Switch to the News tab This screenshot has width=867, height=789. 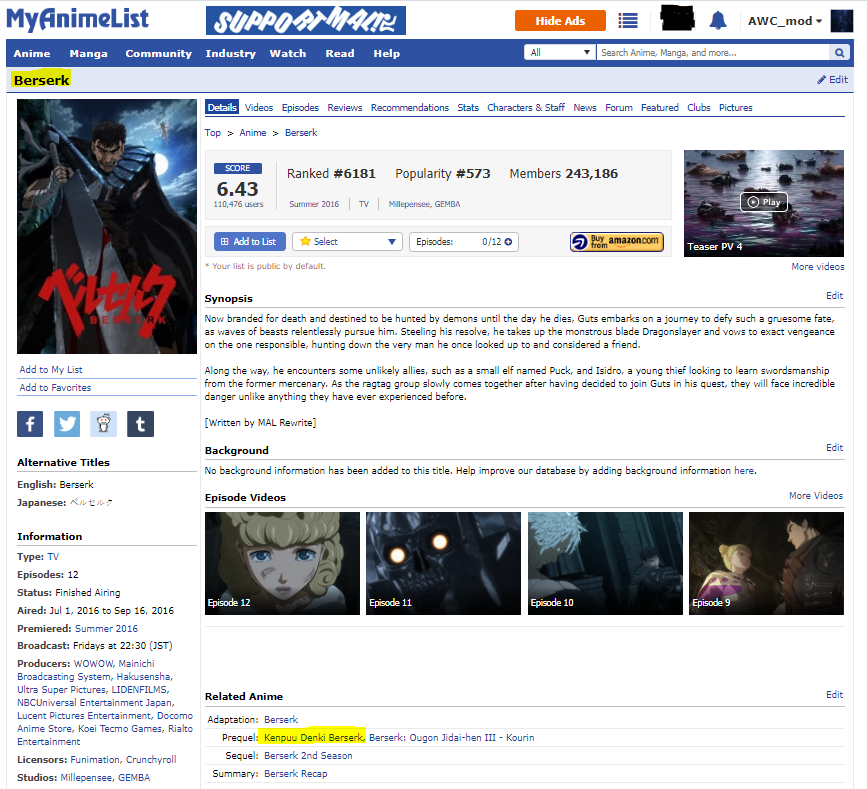[584, 108]
